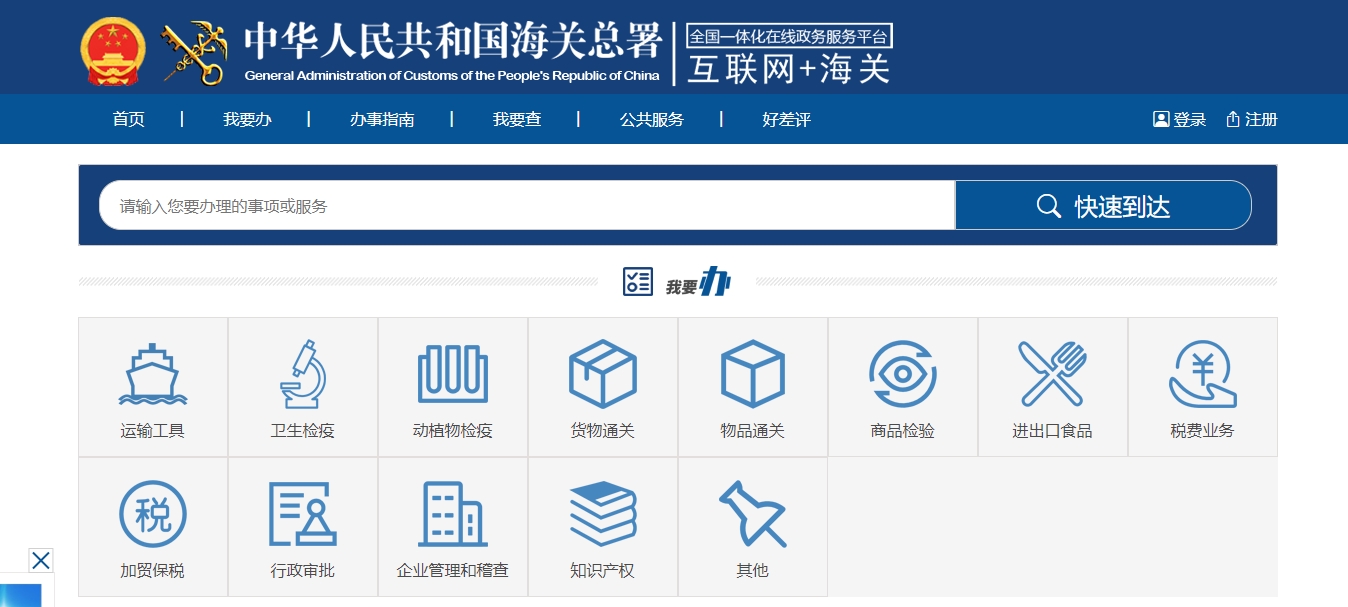This screenshot has width=1348, height=607.
Task: Open 动植物检疫 test tubes icon
Action: pos(453,375)
